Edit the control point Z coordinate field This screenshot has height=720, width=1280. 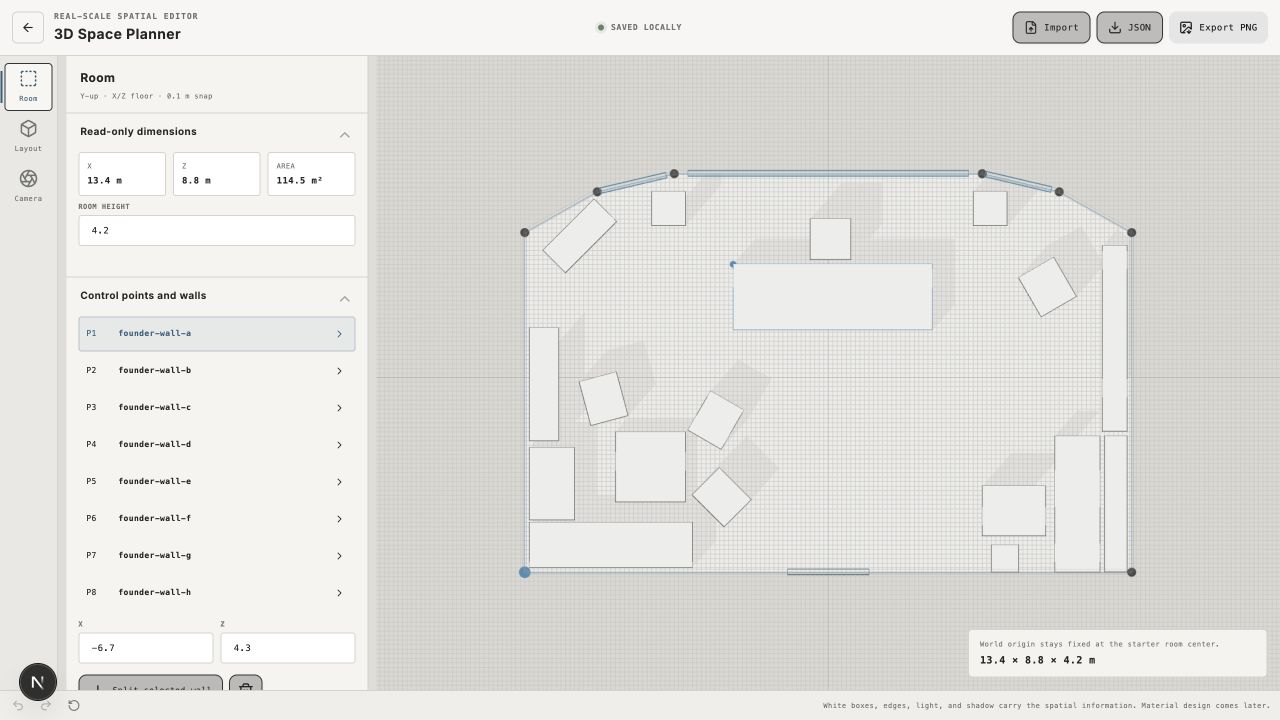[x=288, y=648]
